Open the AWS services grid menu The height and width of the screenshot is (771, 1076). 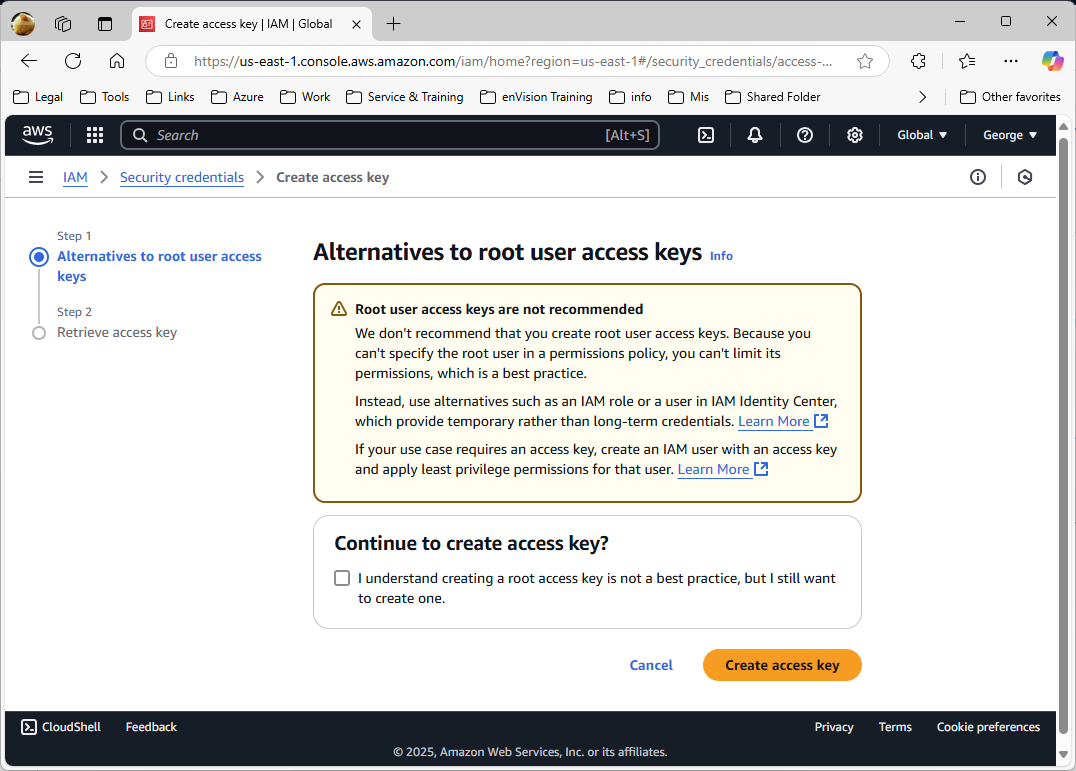point(95,135)
